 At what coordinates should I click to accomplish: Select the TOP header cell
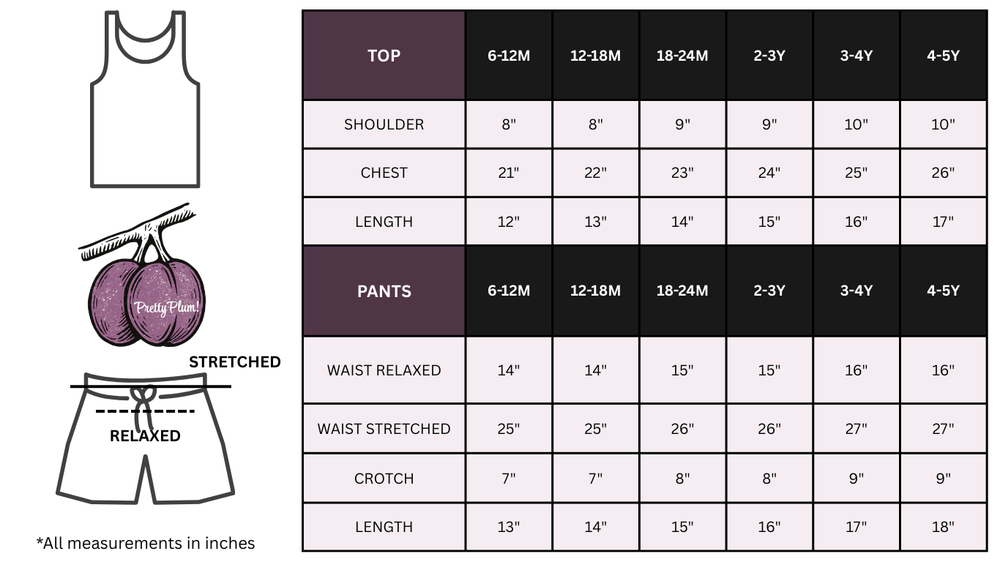[384, 56]
